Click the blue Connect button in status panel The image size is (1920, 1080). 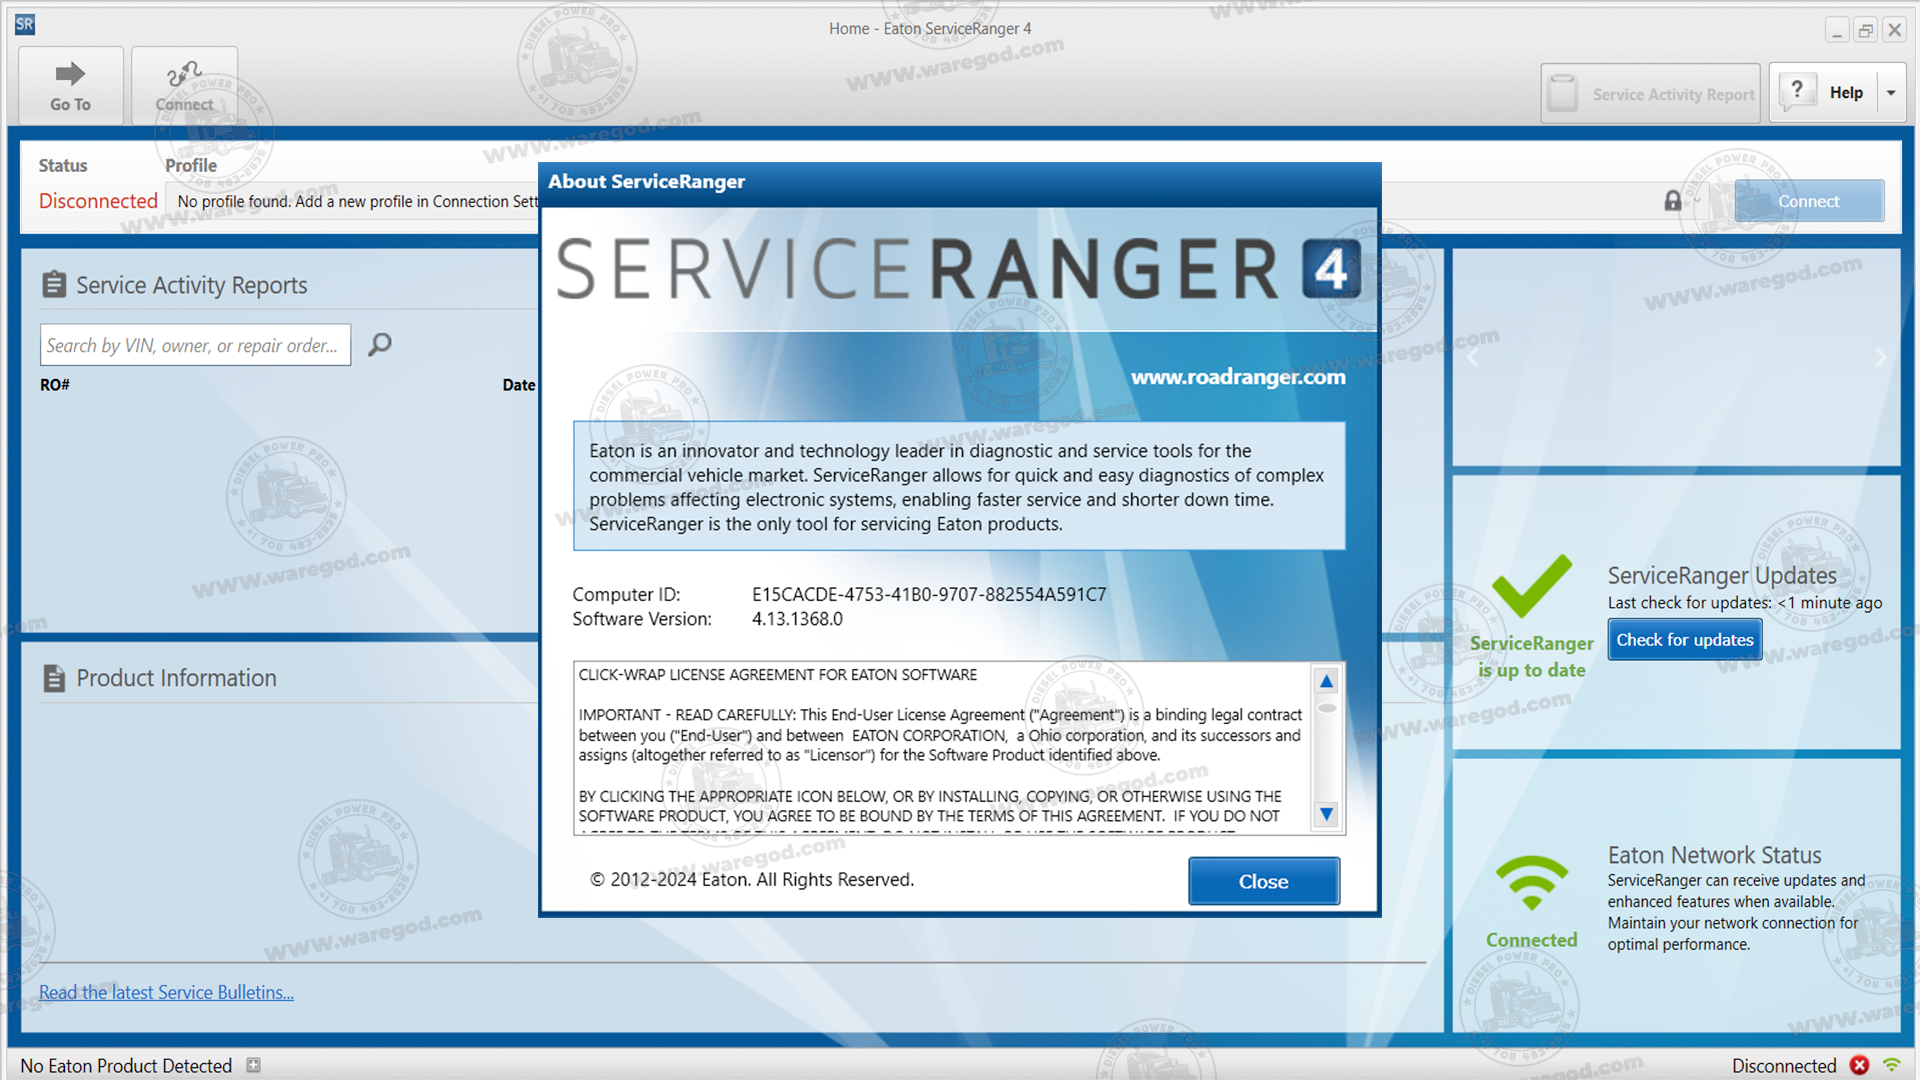(1808, 201)
